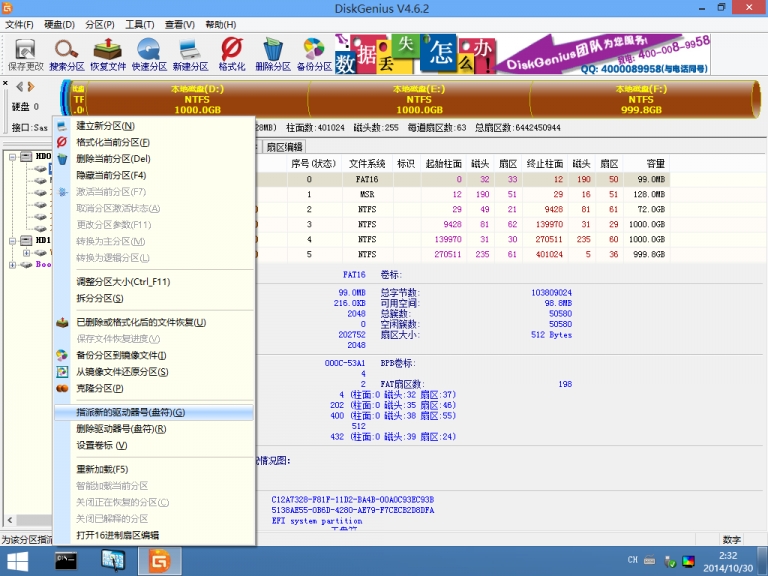The width and height of the screenshot is (768, 576).
Task: Click the Recover Files (恢复文件) icon
Action: point(108,54)
